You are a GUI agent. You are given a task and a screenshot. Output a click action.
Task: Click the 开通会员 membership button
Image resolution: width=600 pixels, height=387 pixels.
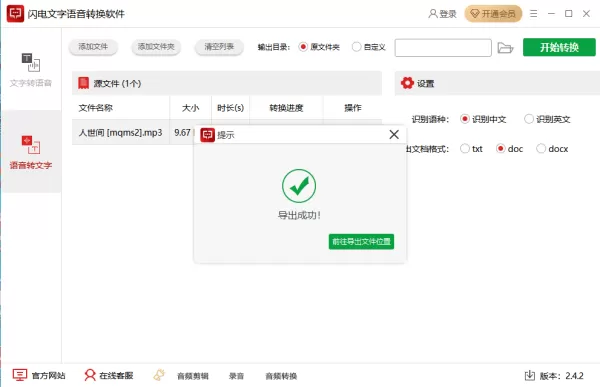coord(493,14)
